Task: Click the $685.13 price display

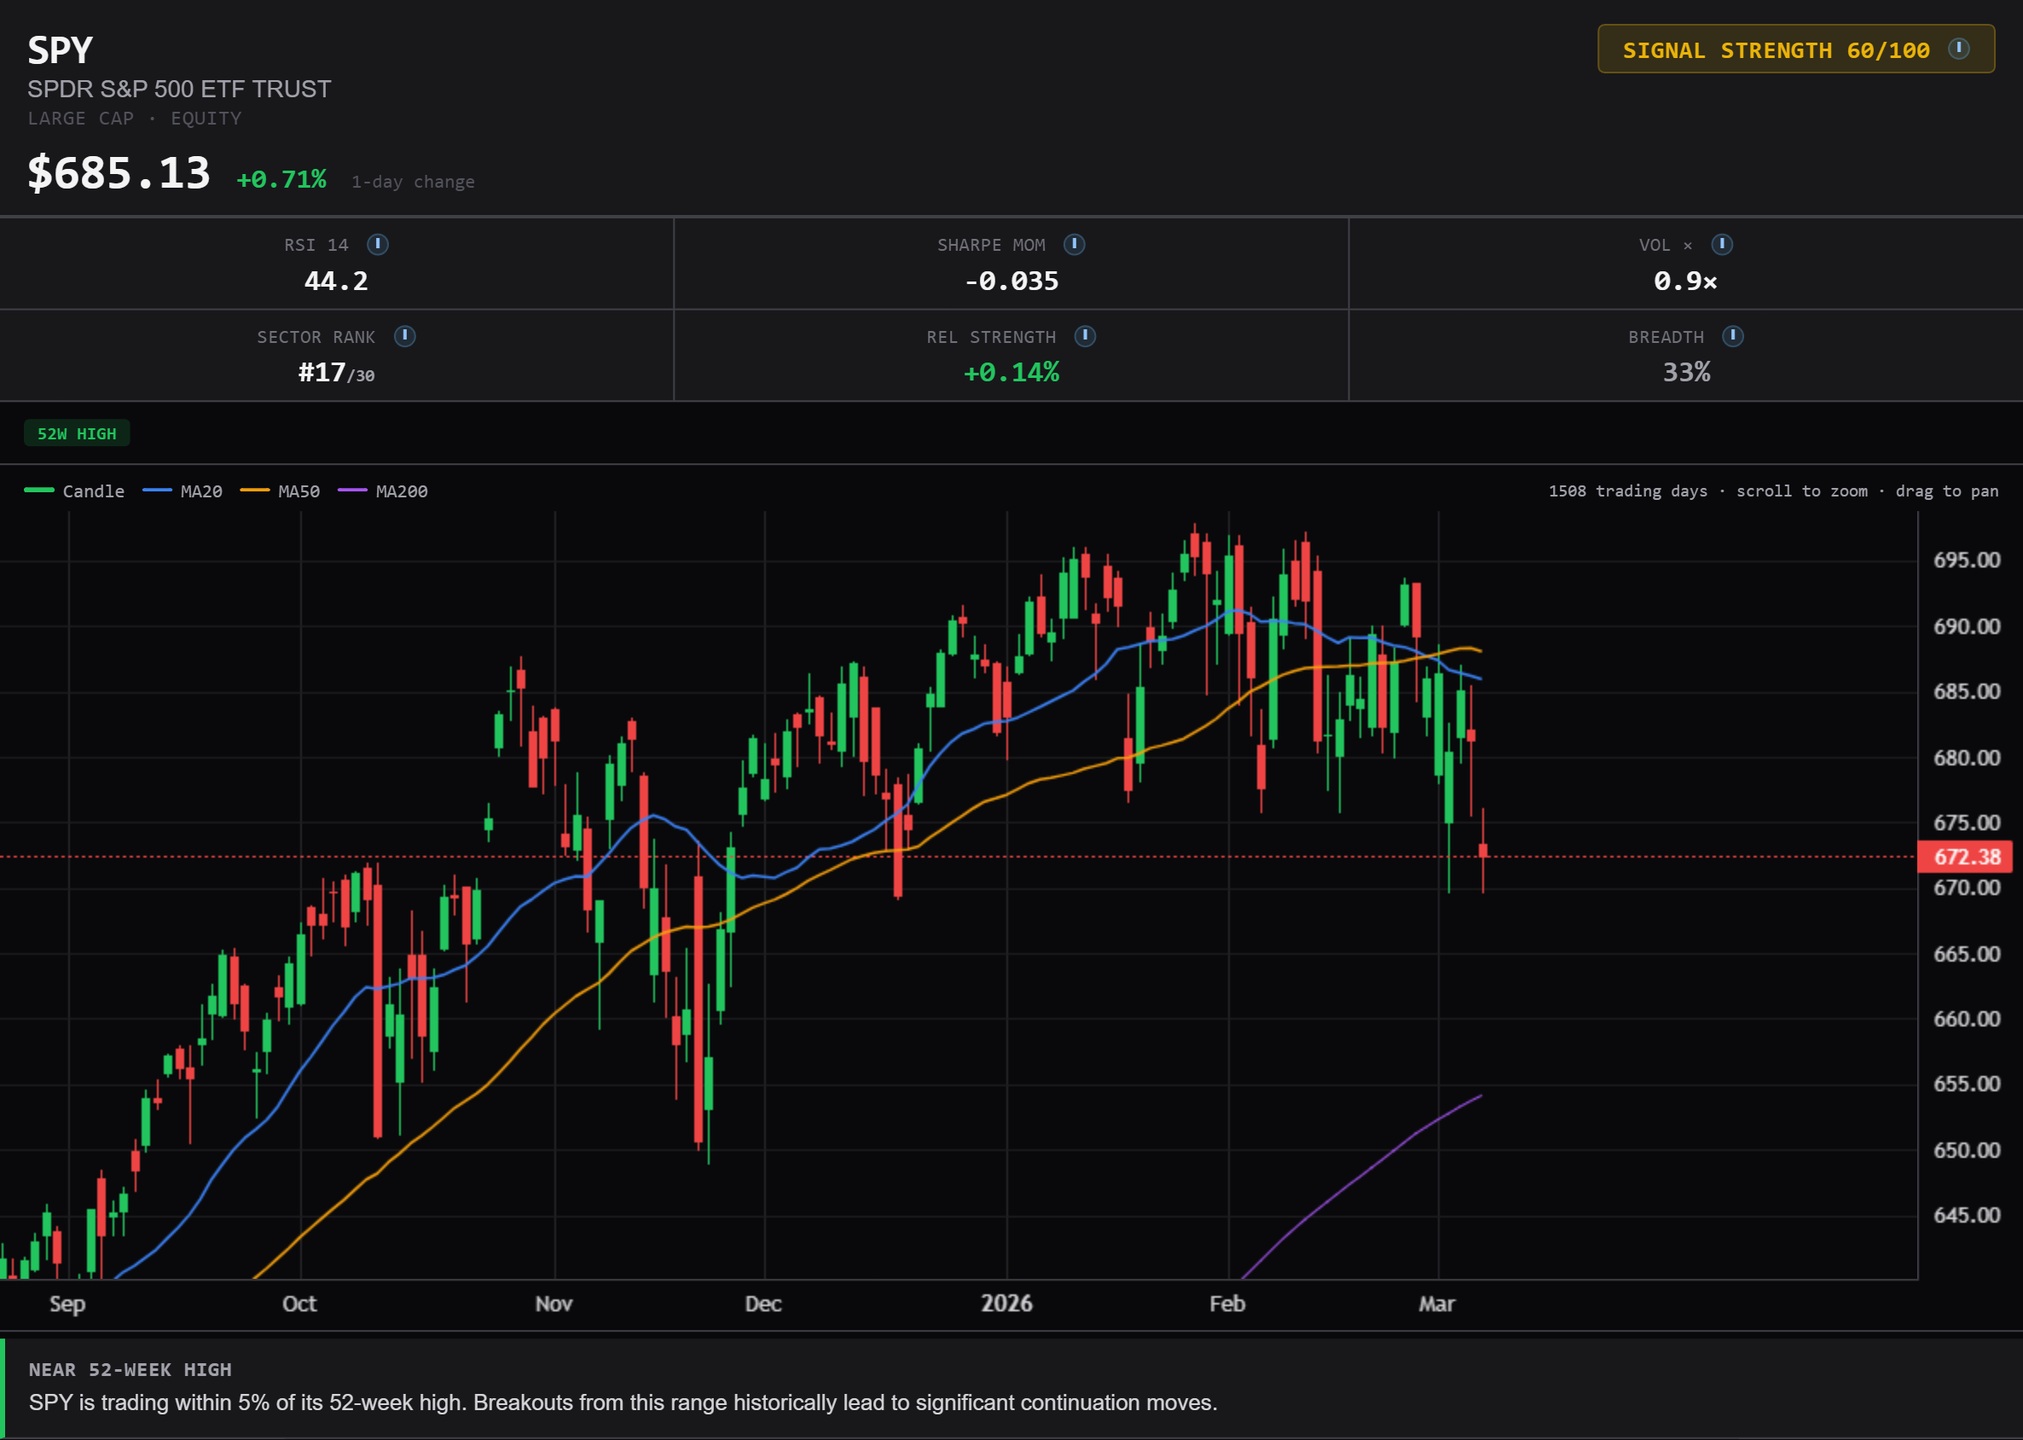Action: [119, 173]
